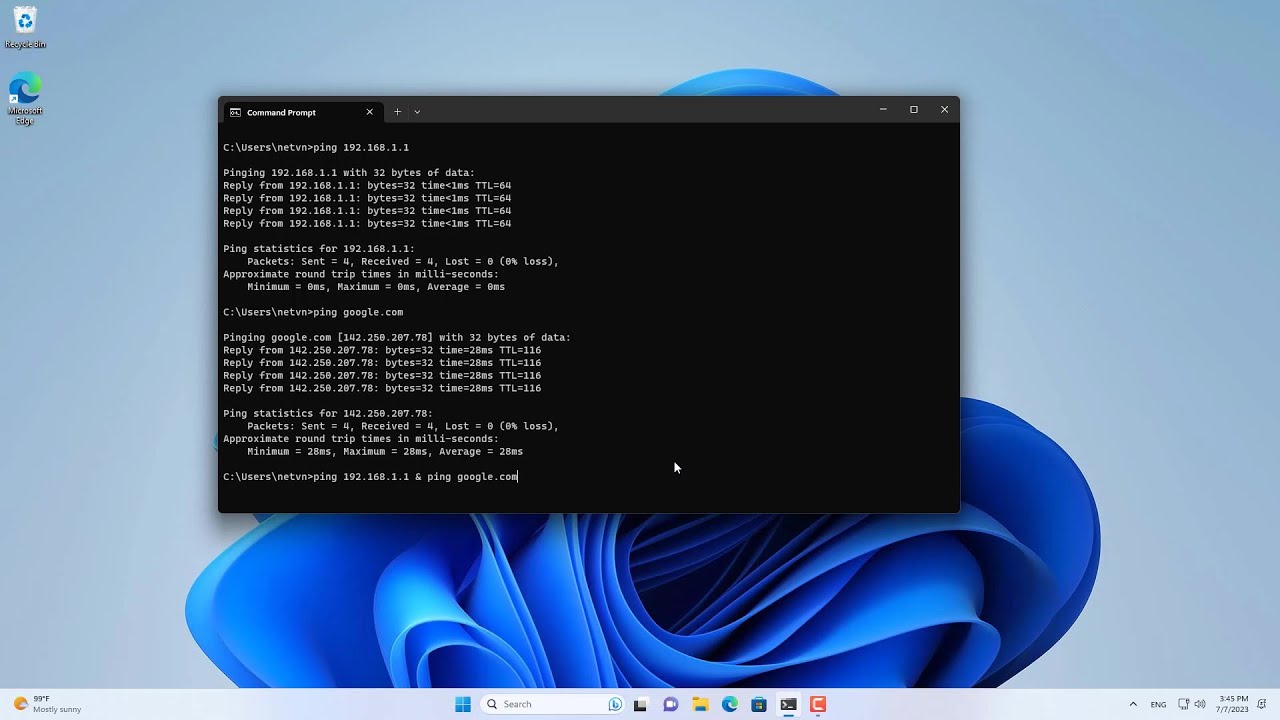Open the Chat app on taskbar
This screenshot has height=720, width=1280.
[x=671, y=704]
